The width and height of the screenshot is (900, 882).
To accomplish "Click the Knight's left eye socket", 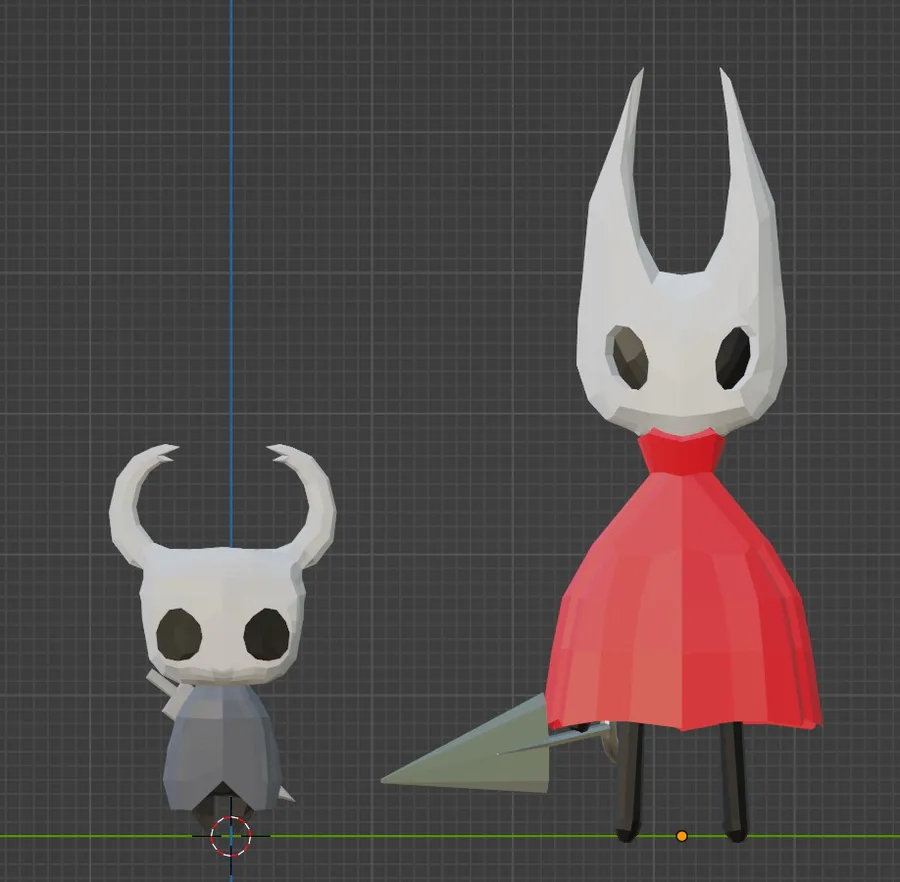I will (179, 635).
